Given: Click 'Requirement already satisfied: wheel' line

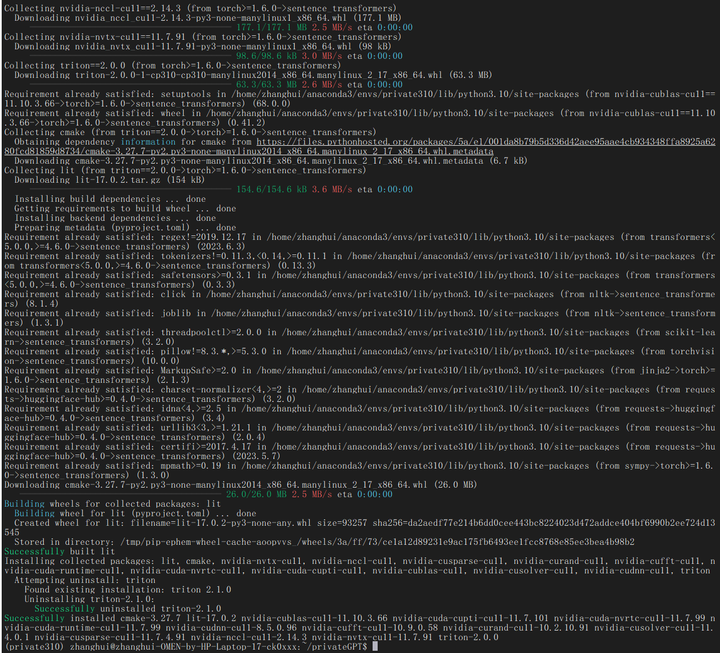Looking at the screenshot, I should [x=360, y=118].
